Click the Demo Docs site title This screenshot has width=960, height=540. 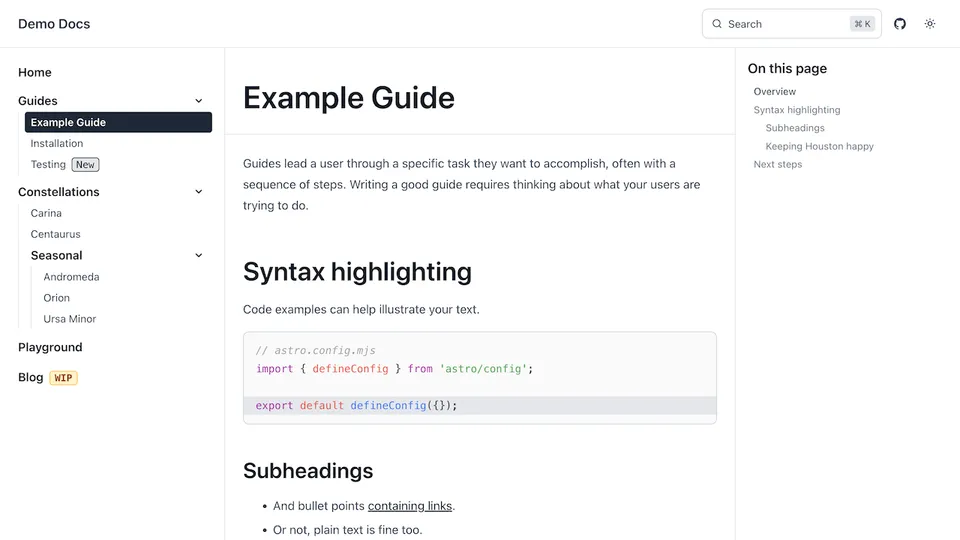tap(54, 24)
